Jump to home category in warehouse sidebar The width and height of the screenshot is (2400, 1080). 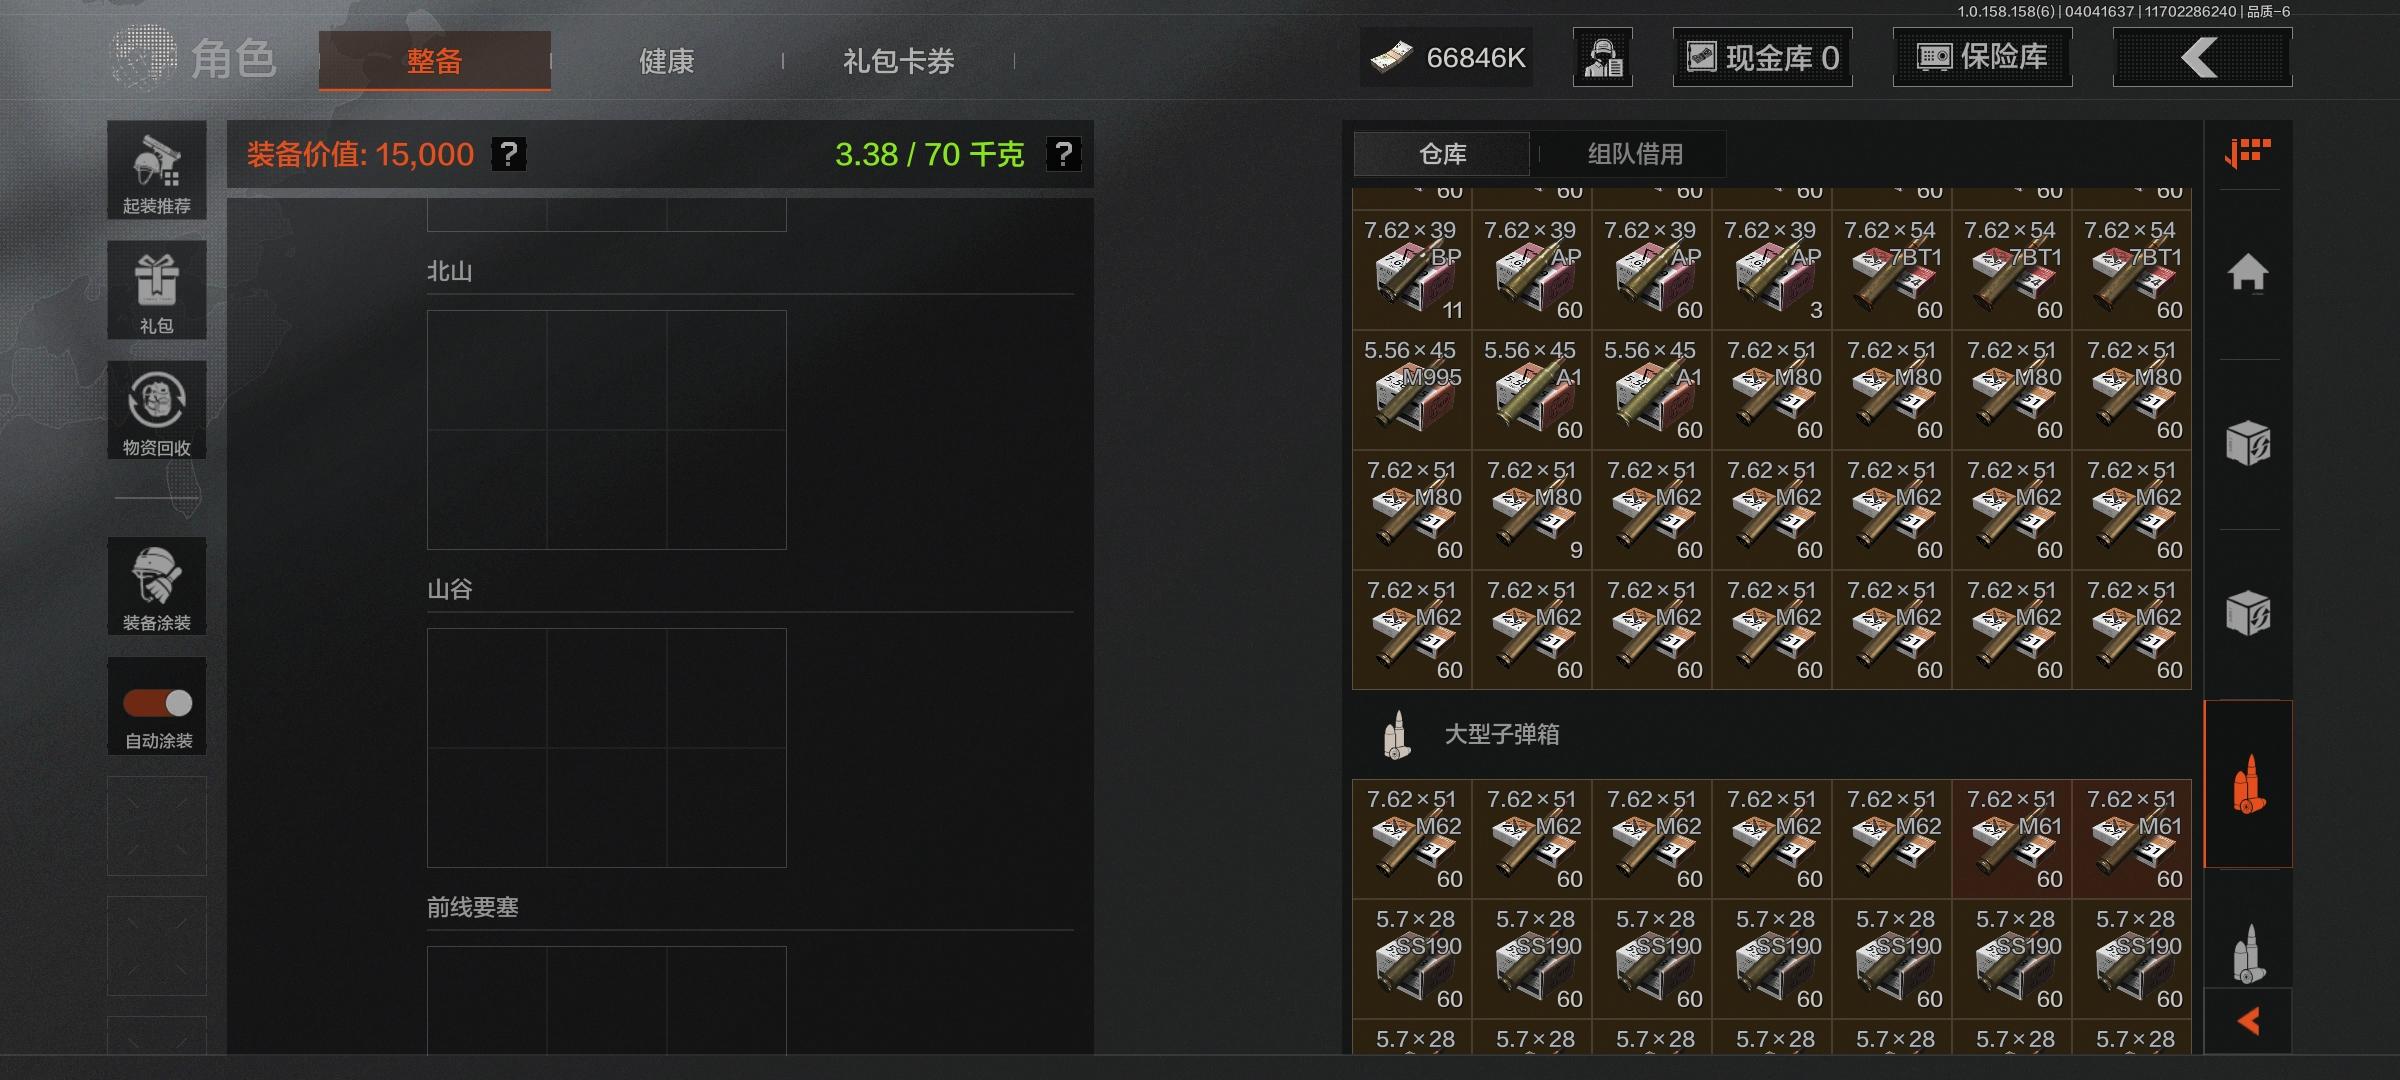coord(2247,272)
